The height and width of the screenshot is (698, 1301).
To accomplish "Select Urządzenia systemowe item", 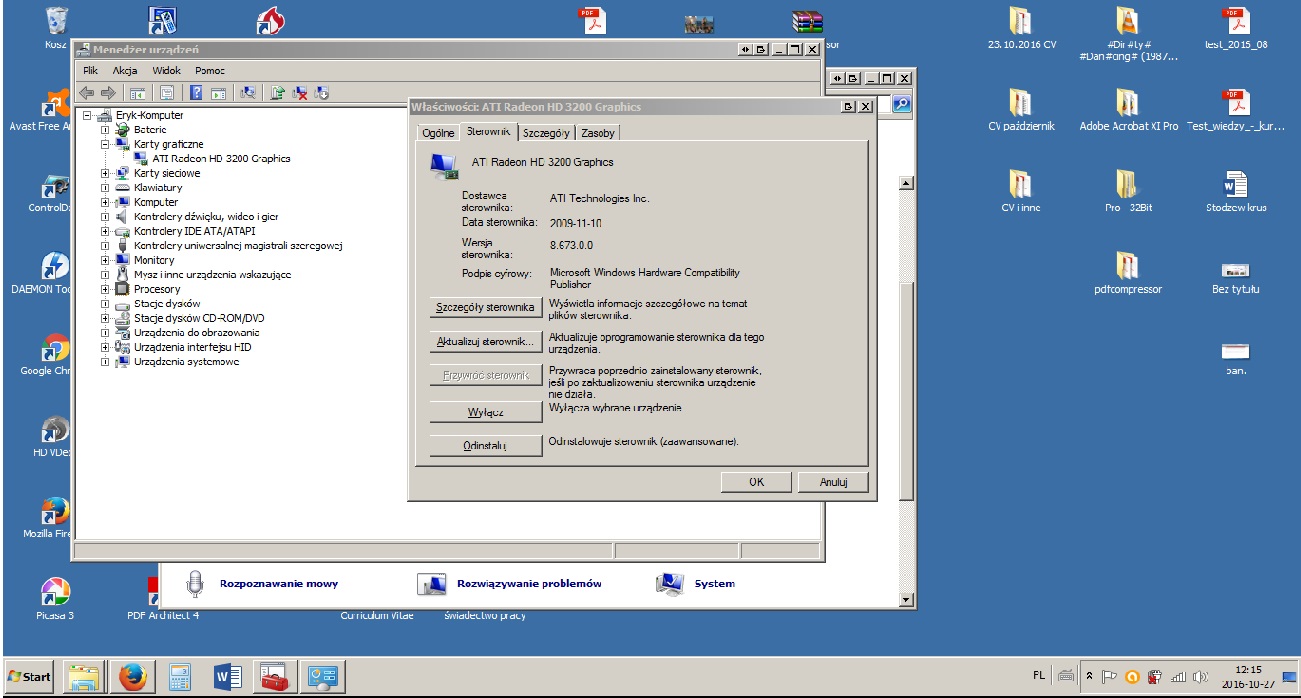I will click(x=186, y=362).
